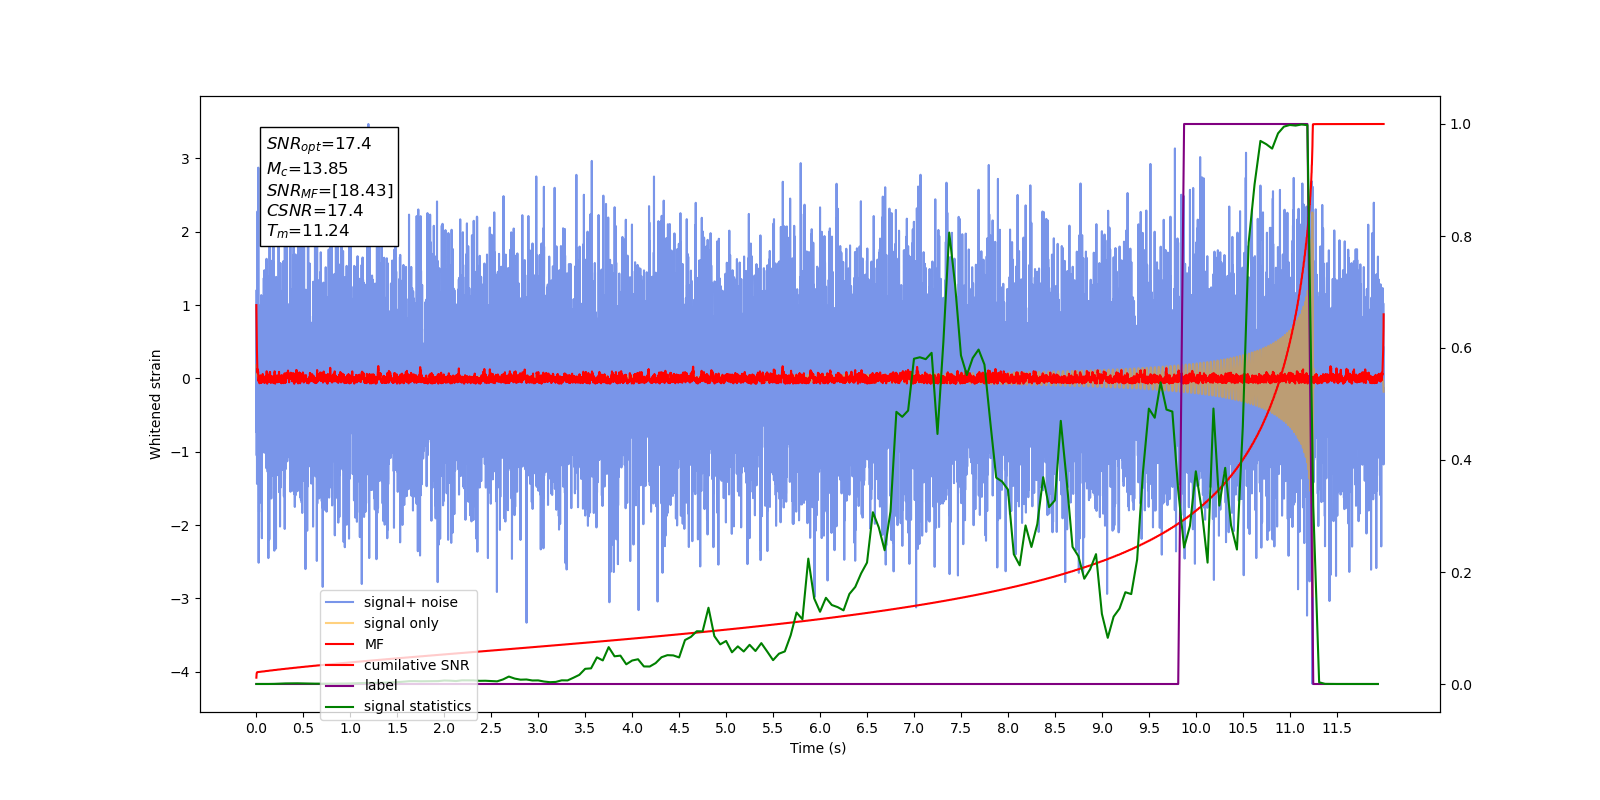The image size is (1600, 800).
Task: Click the Mc=13.85 annotation text
Action: [x=307, y=169]
